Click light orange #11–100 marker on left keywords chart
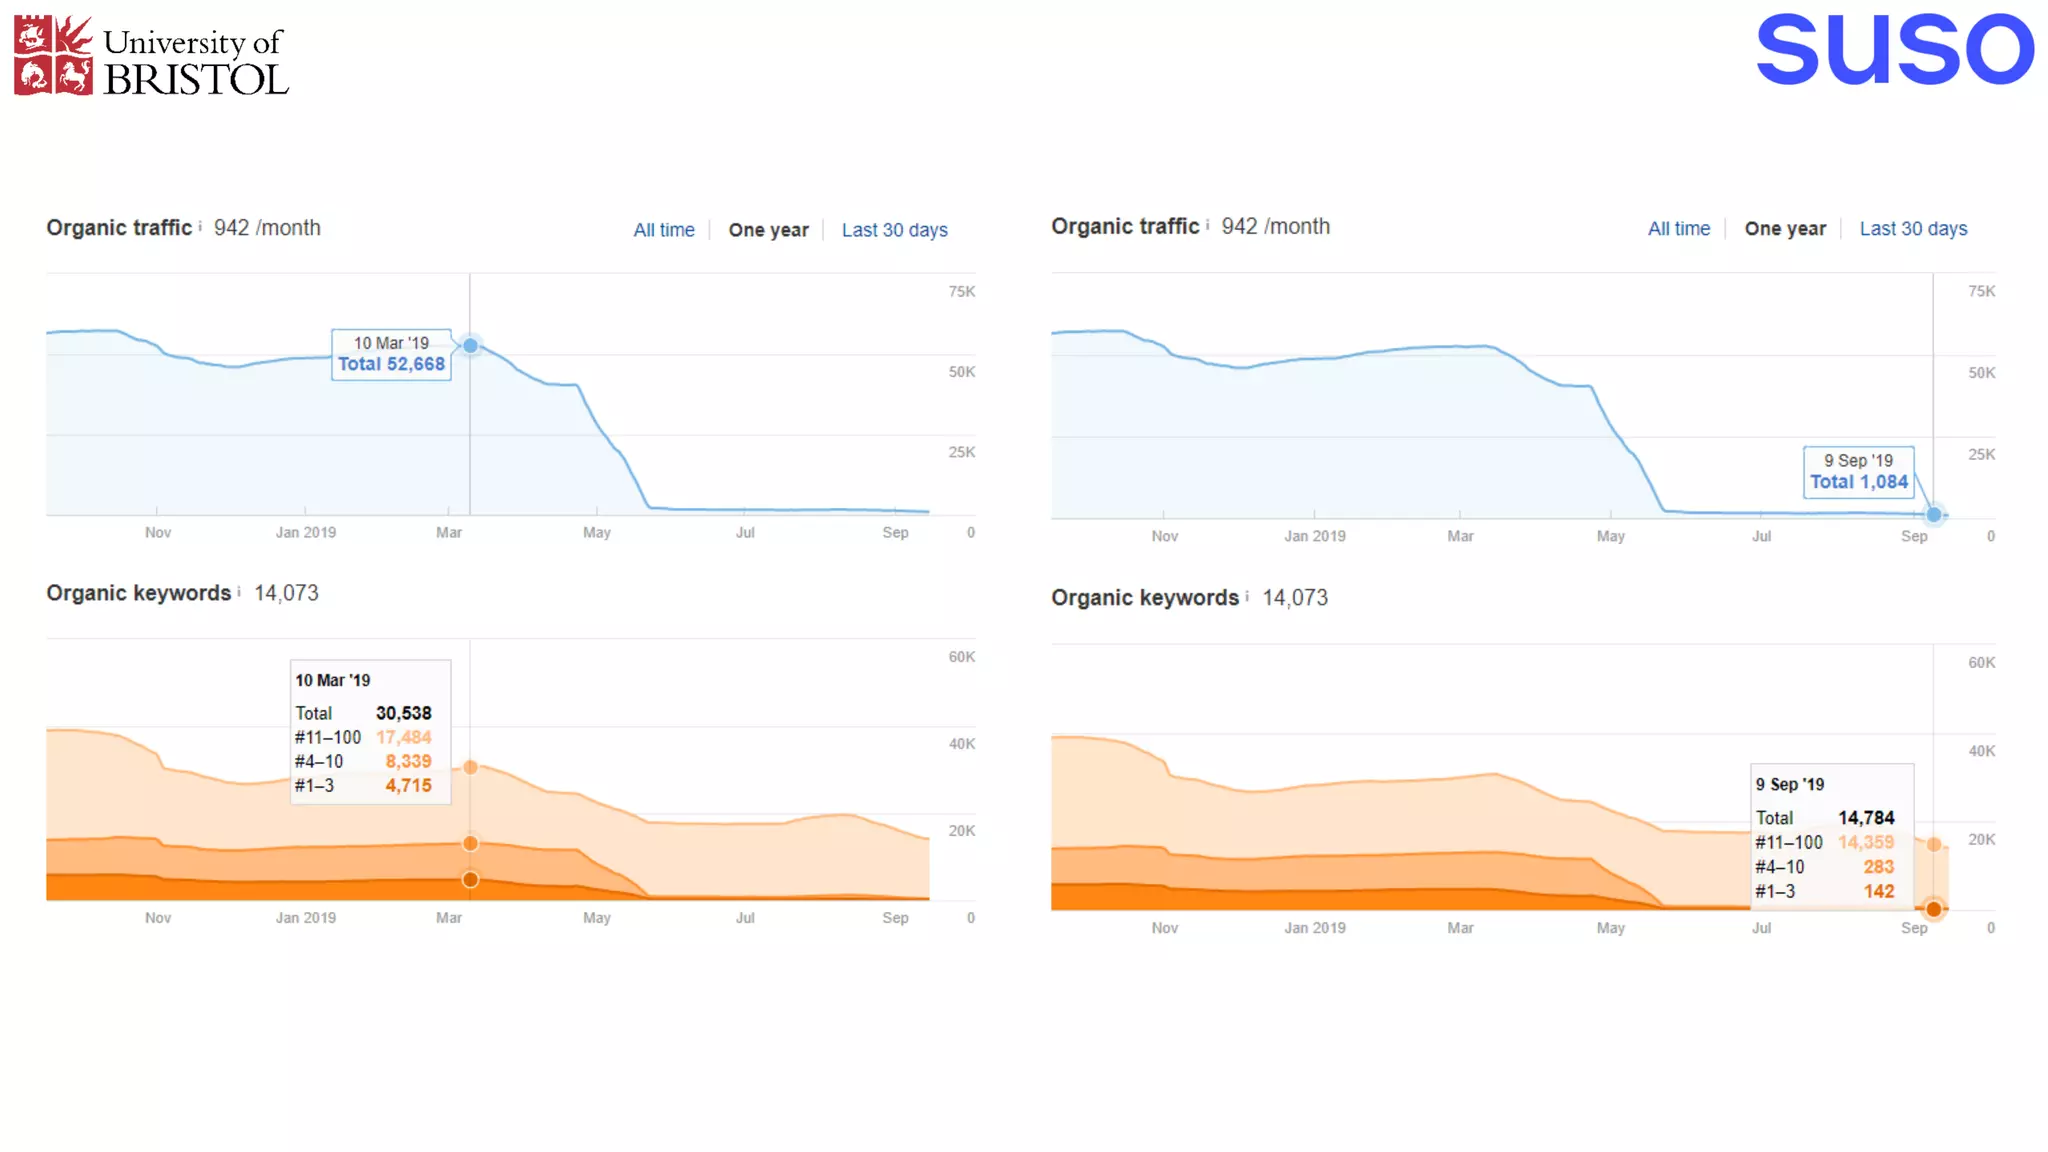Image resolution: width=2048 pixels, height=1152 pixels. (470, 767)
